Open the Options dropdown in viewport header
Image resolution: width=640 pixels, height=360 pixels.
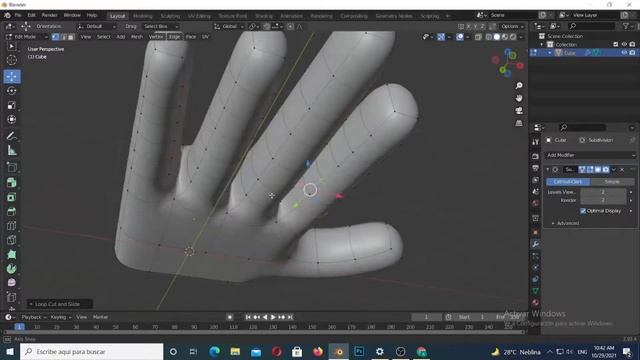click(512, 26)
